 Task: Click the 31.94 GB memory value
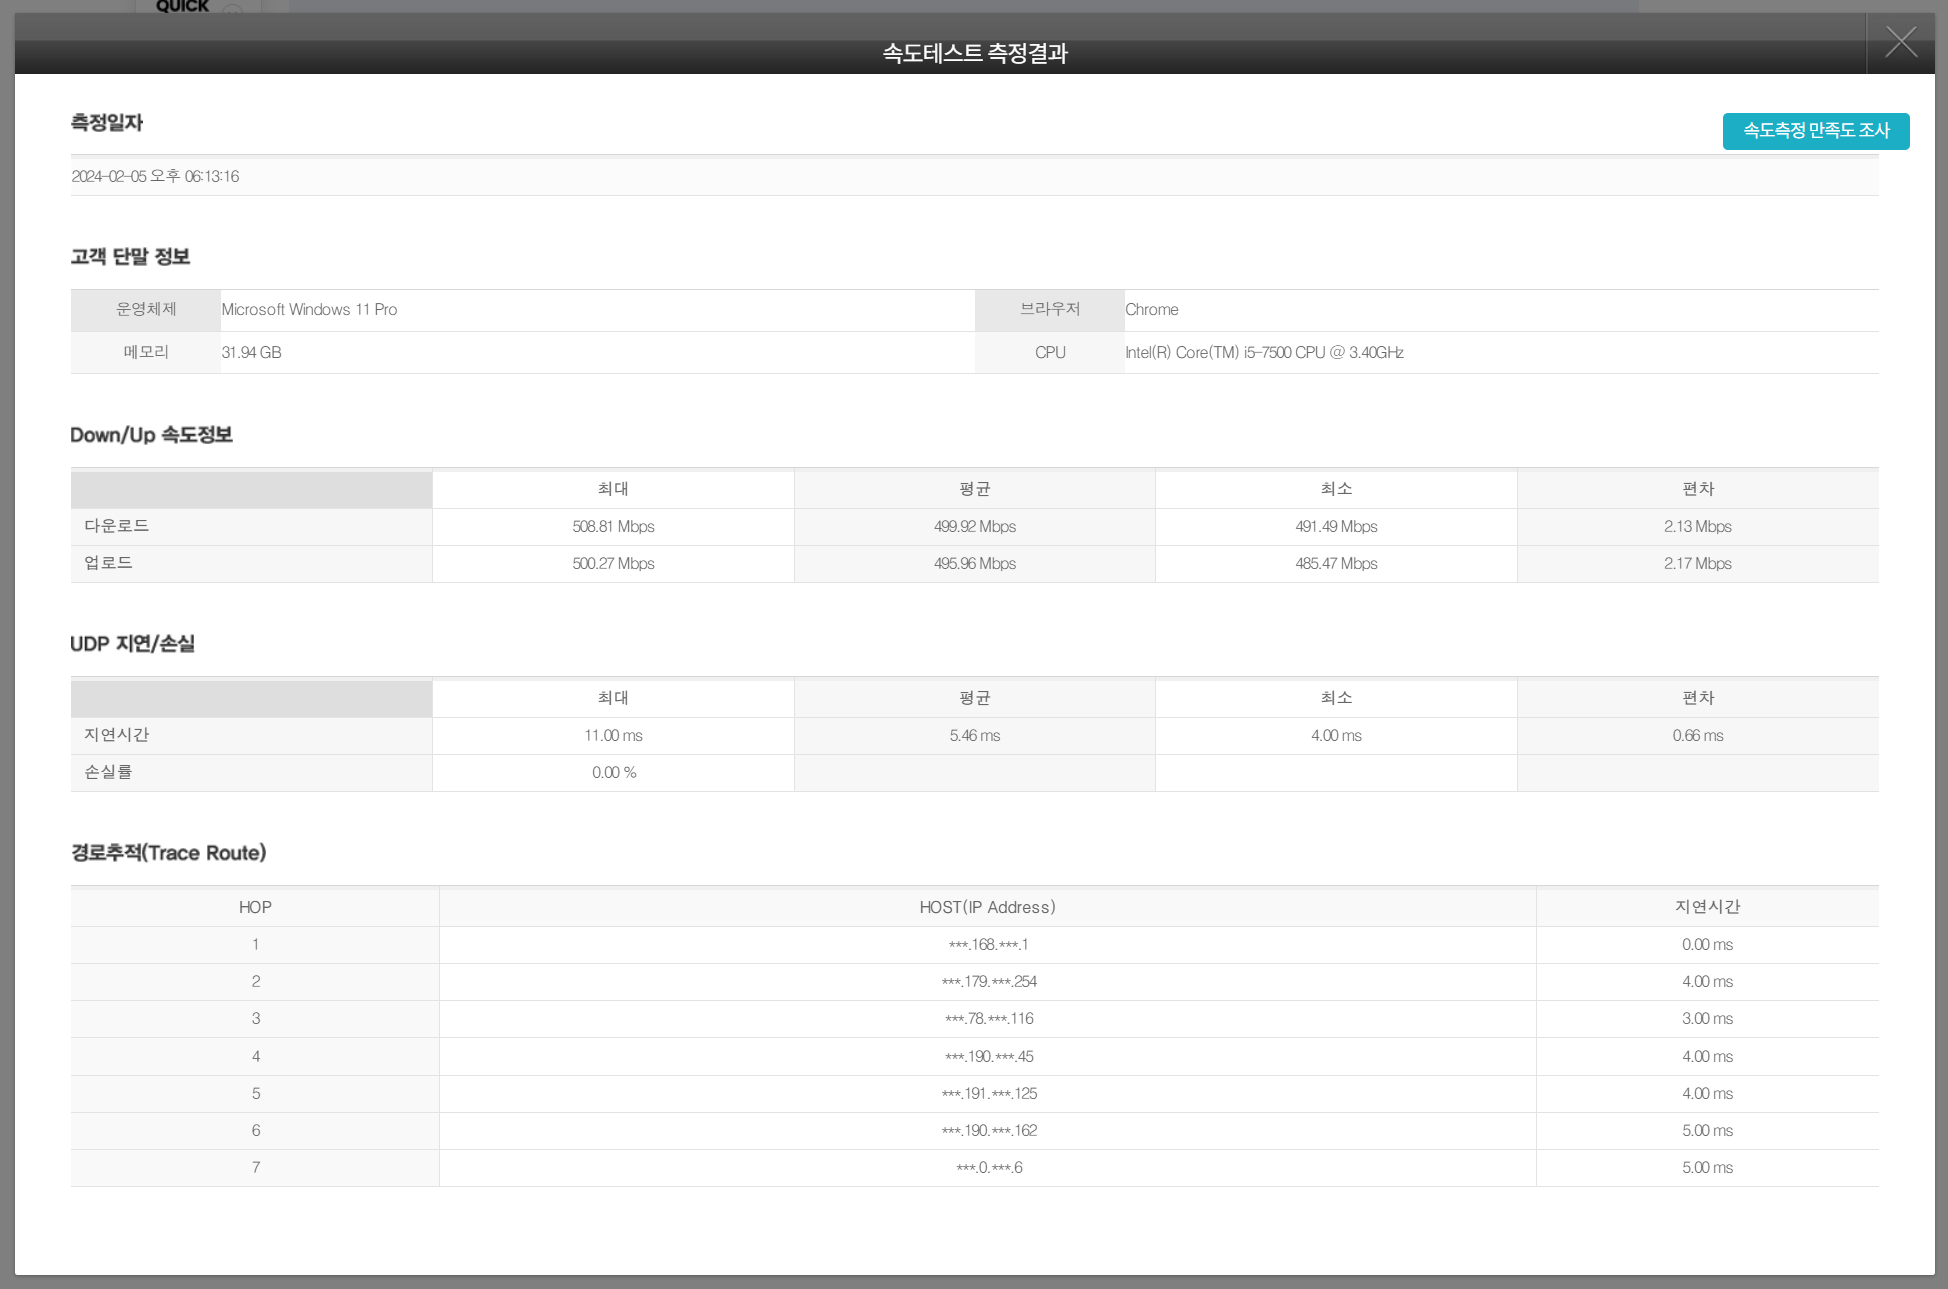point(251,353)
